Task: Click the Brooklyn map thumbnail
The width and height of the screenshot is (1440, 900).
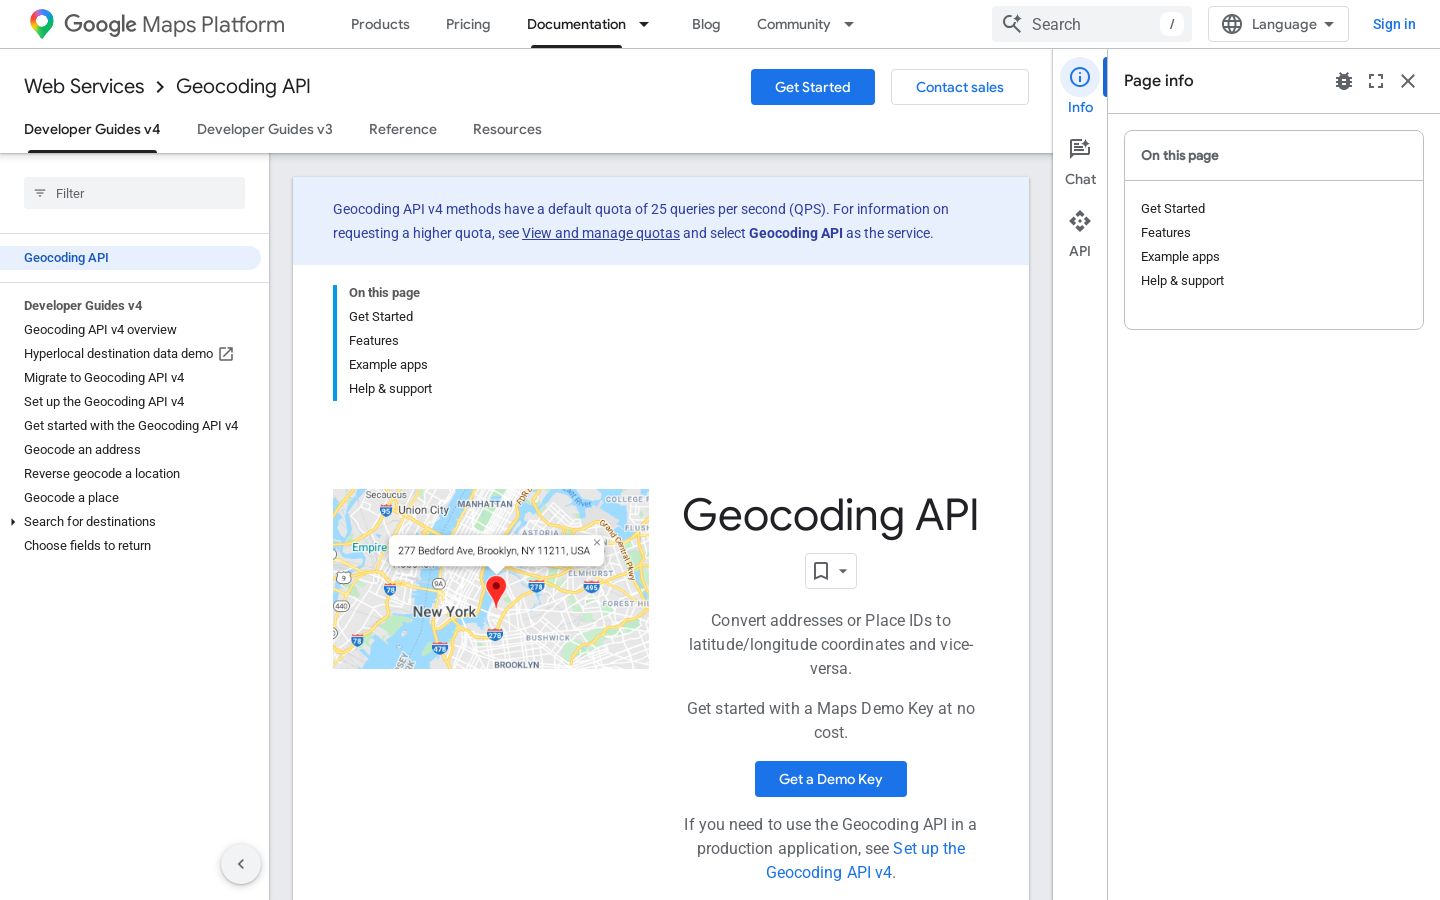Action: click(491, 579)
